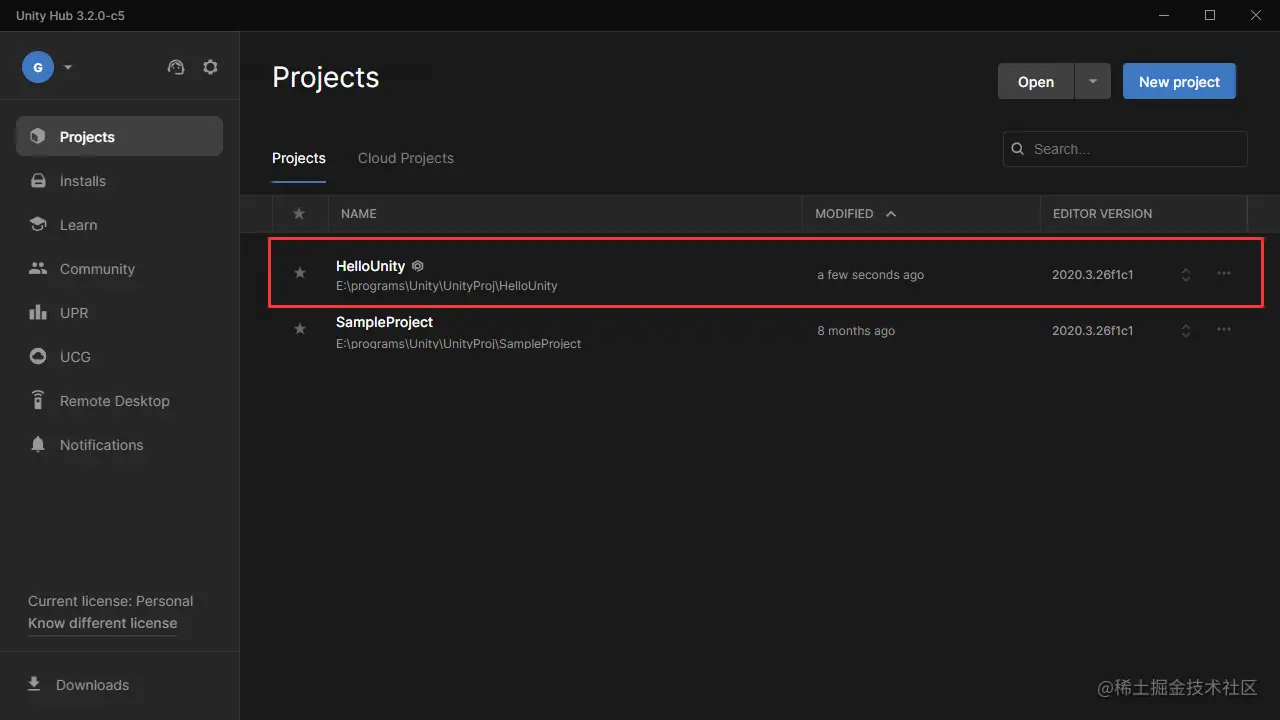Click the New project button
Screen dimensions: 1280x720
pyautogui.click(x=1179, y=82)
